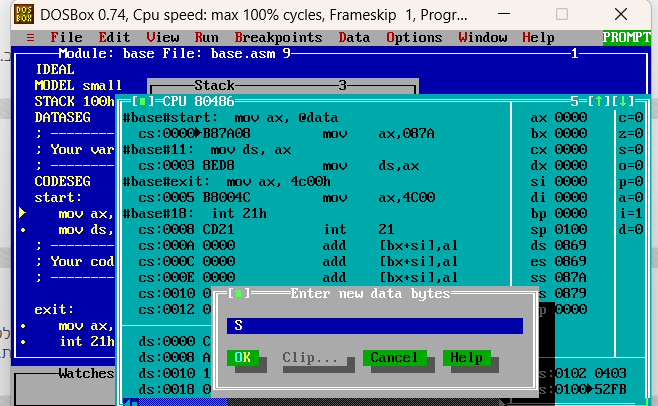Select instruction line cs:0008 int 21

click(x=266, y=229)
